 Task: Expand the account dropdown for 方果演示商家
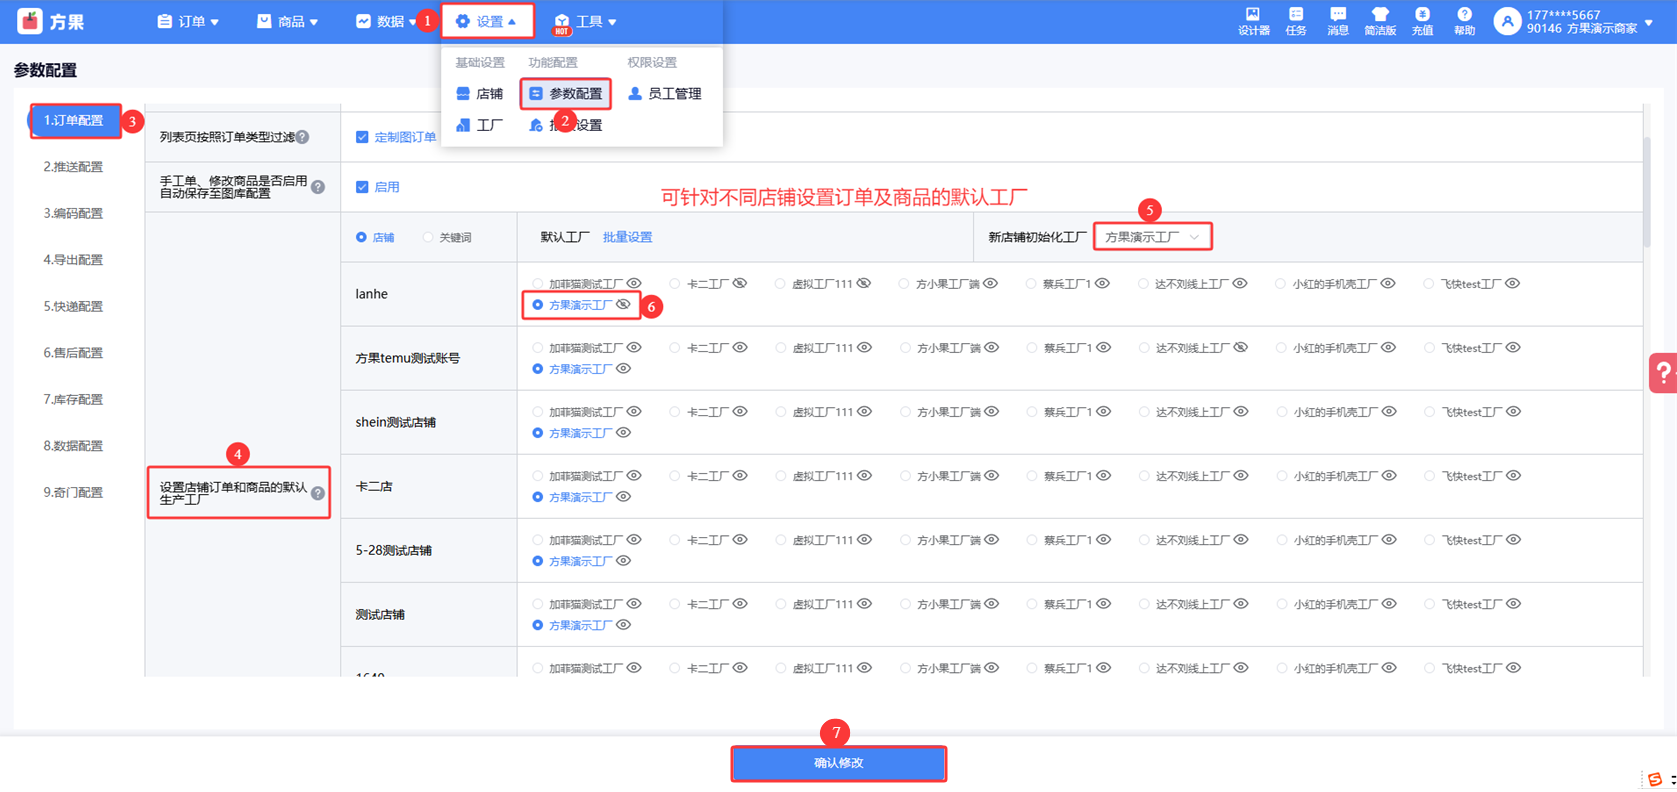(x=1648, y=22)
